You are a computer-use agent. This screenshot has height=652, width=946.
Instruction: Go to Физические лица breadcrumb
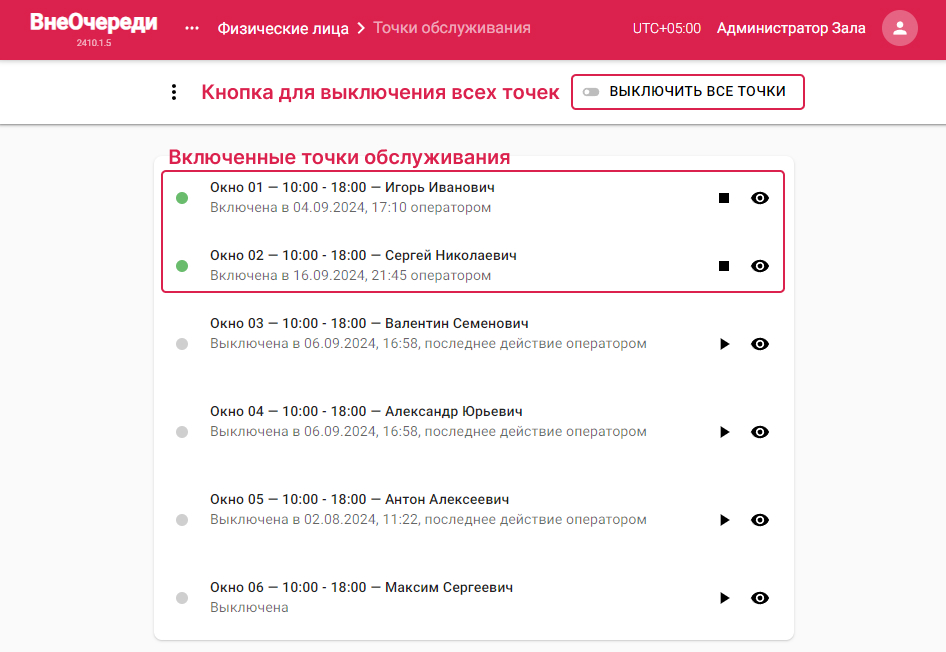[x=283, y=28]
